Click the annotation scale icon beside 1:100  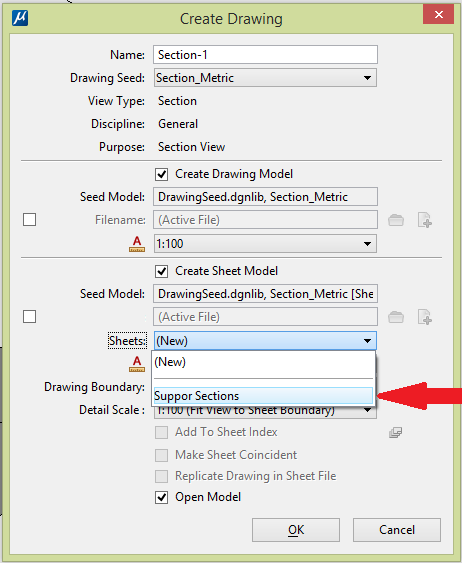[x=137, y=244]
